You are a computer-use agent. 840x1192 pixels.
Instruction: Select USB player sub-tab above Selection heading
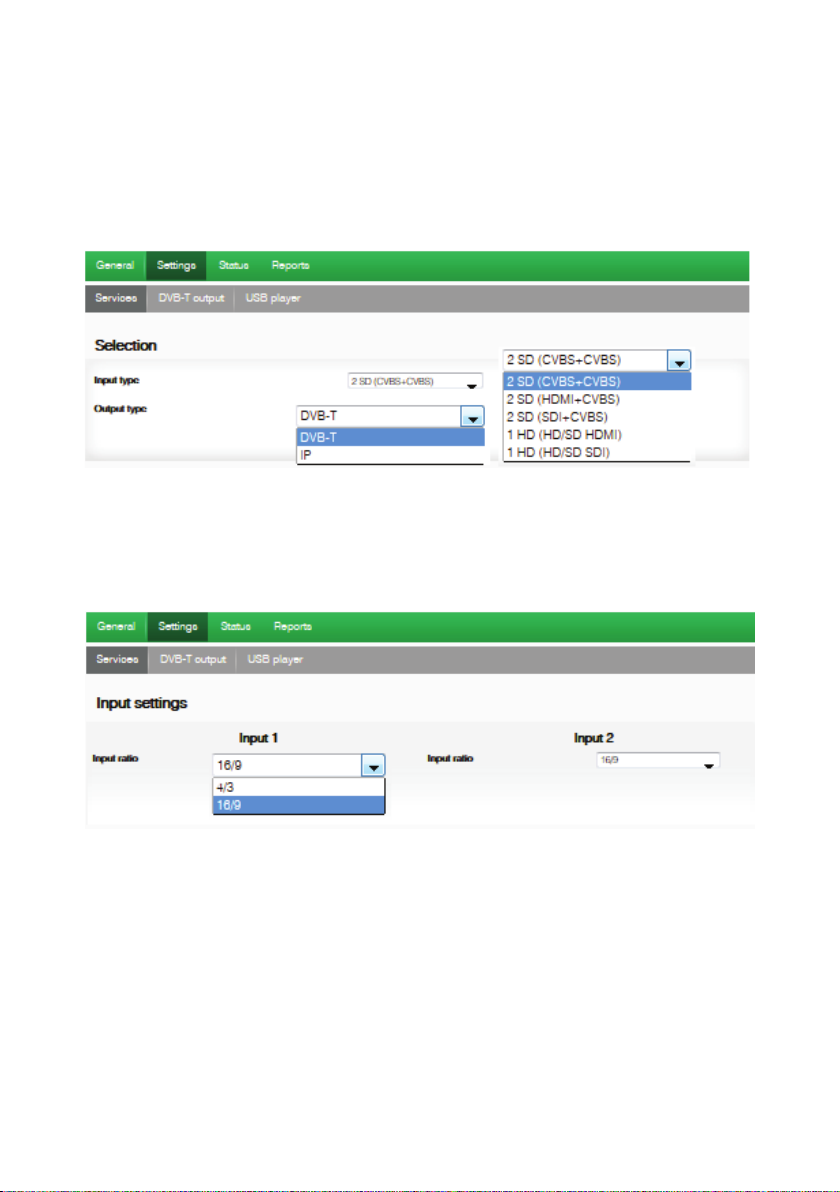273,298
